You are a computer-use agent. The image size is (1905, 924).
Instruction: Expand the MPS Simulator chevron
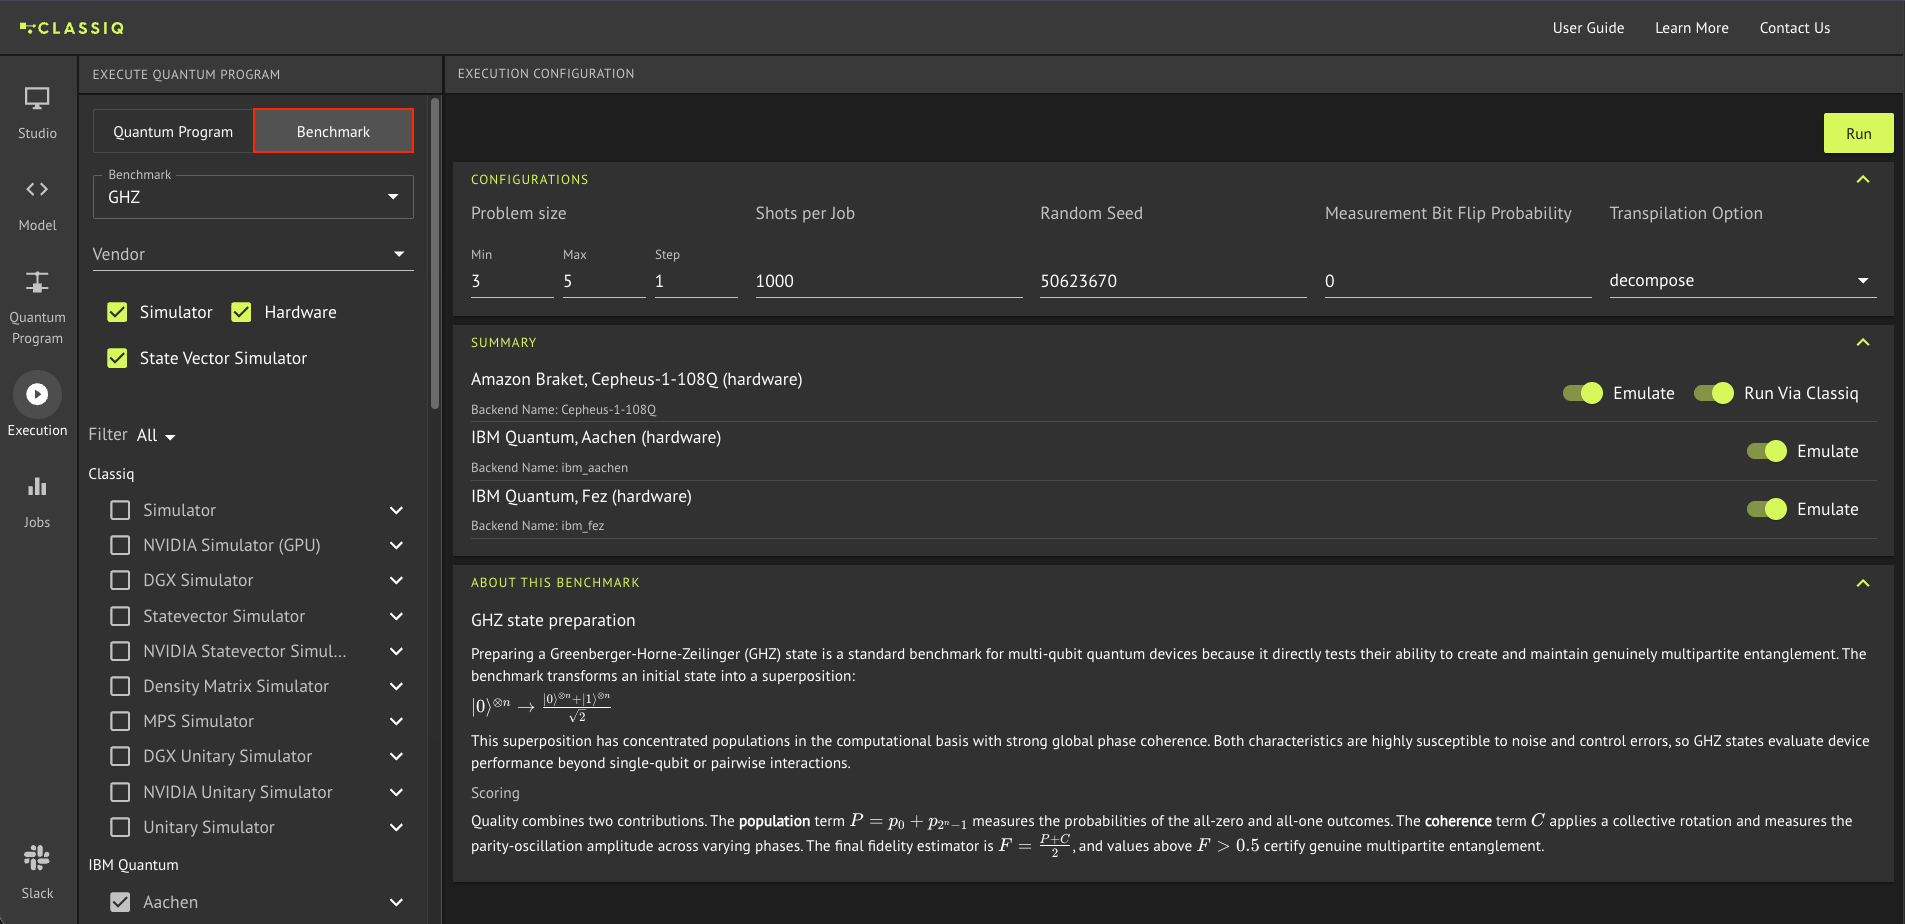pyautogui.click(x=396, y=721)
